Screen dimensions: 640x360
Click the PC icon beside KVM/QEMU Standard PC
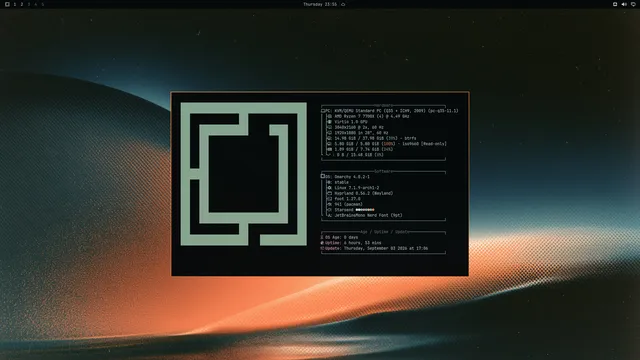click(323, 111)
